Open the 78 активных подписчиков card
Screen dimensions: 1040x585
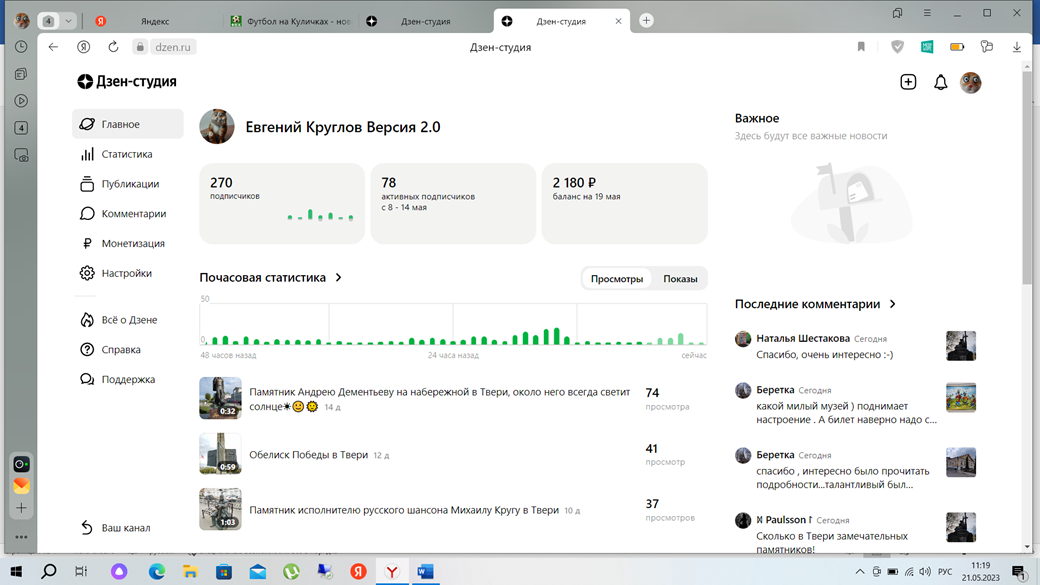pos(453,204)
